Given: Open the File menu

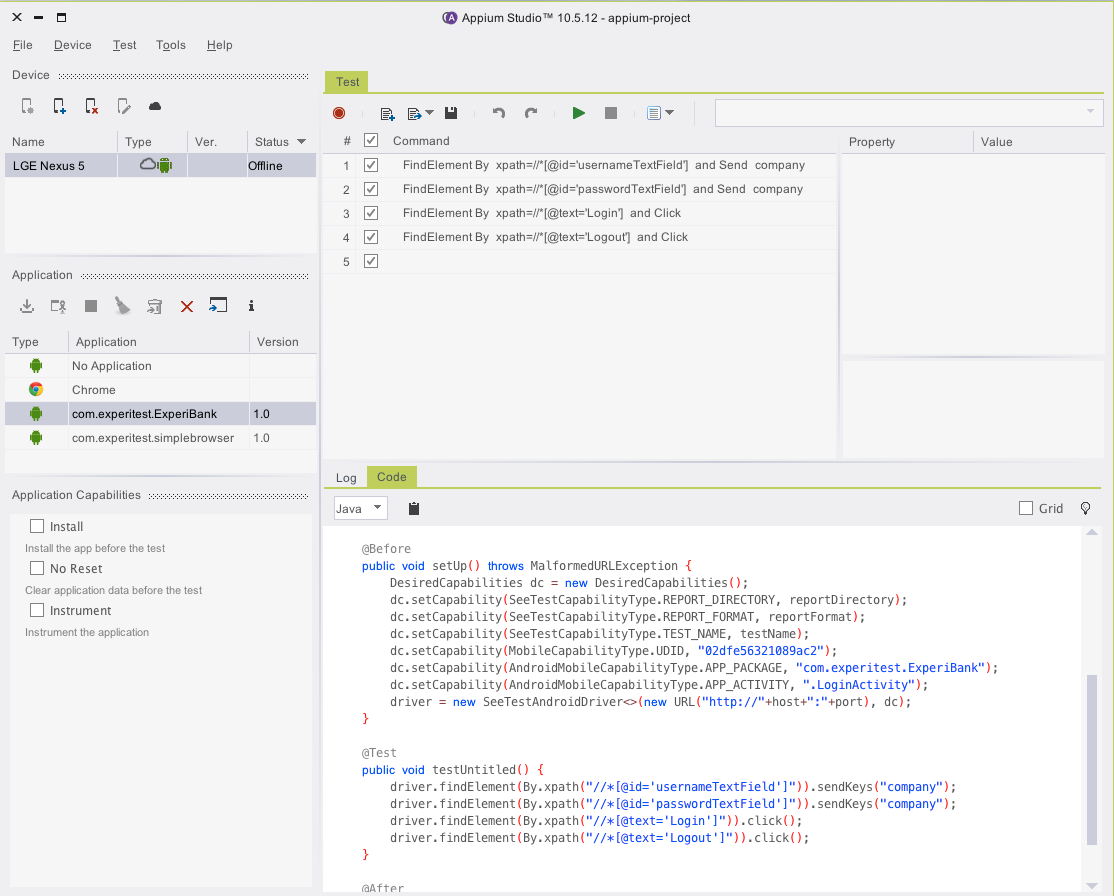Looking at the screenshot, I should (x=23, y=45).
